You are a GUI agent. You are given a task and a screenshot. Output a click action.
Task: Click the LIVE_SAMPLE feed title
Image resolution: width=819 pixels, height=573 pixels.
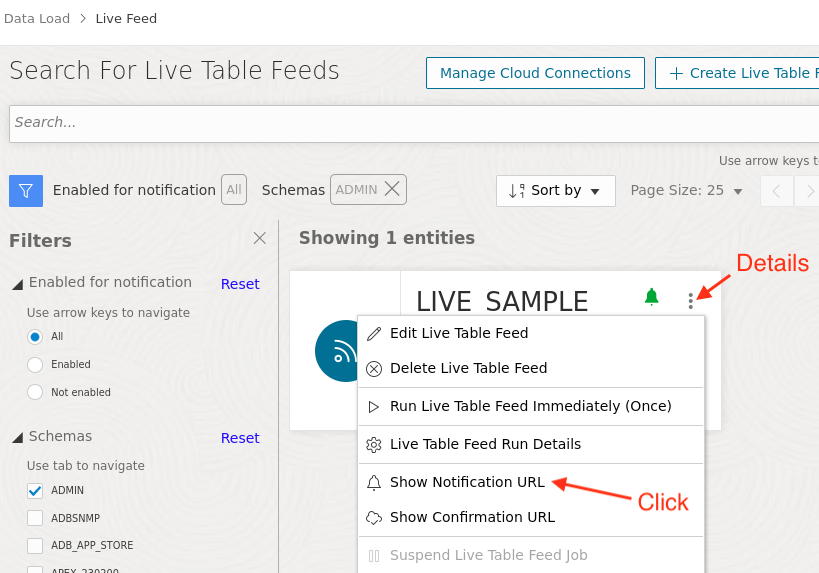(502, 302)
